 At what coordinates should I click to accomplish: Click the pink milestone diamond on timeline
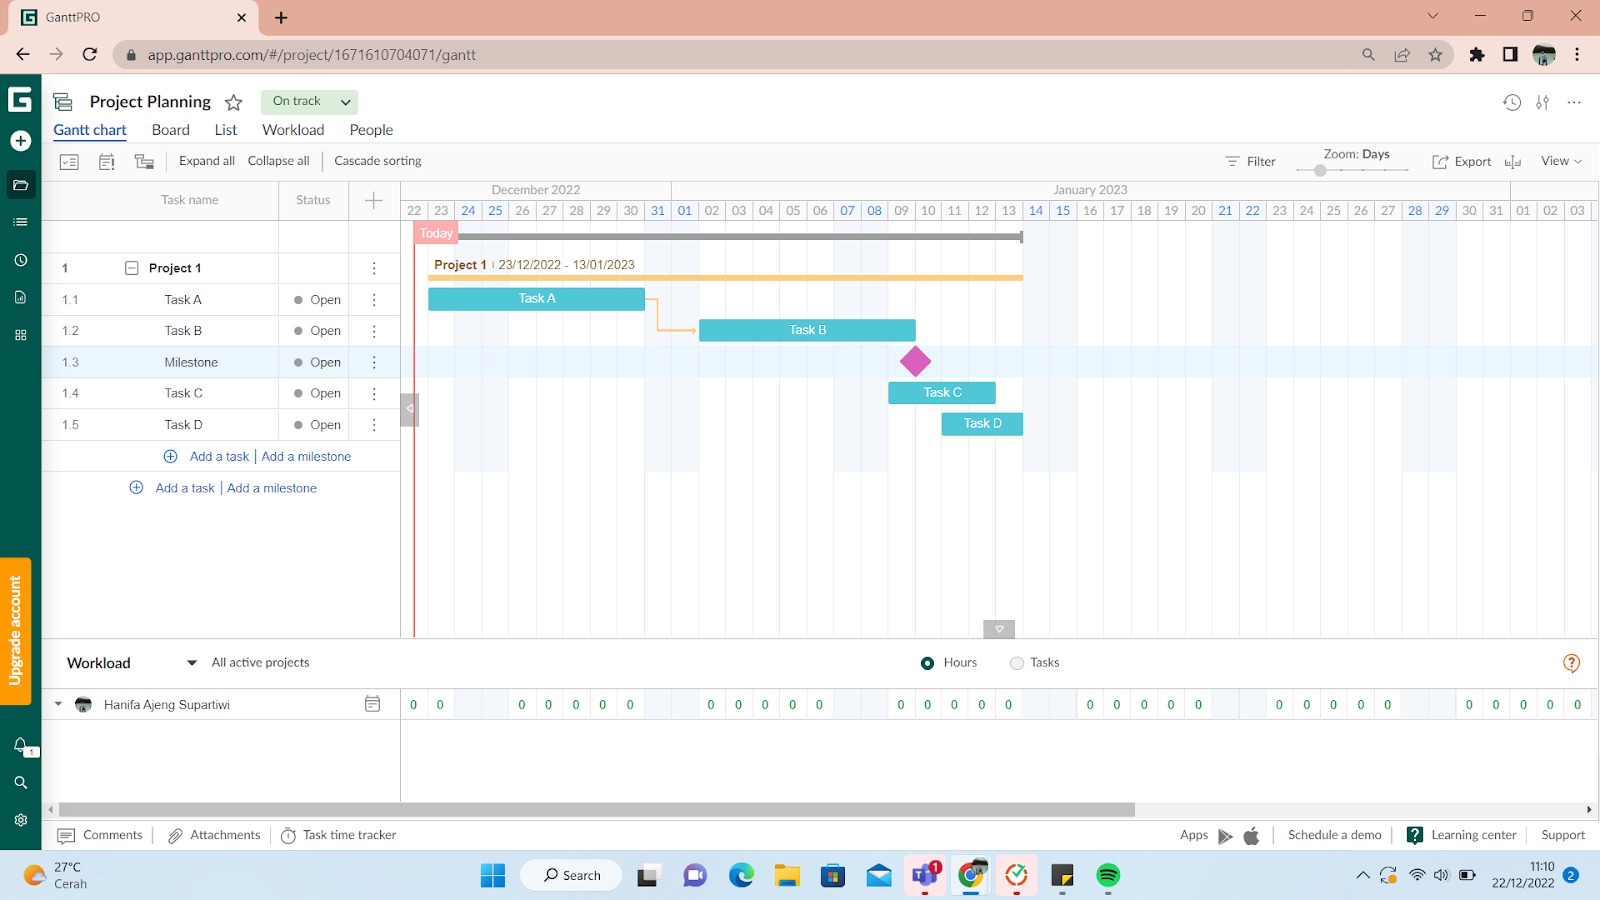click(915, 362)
